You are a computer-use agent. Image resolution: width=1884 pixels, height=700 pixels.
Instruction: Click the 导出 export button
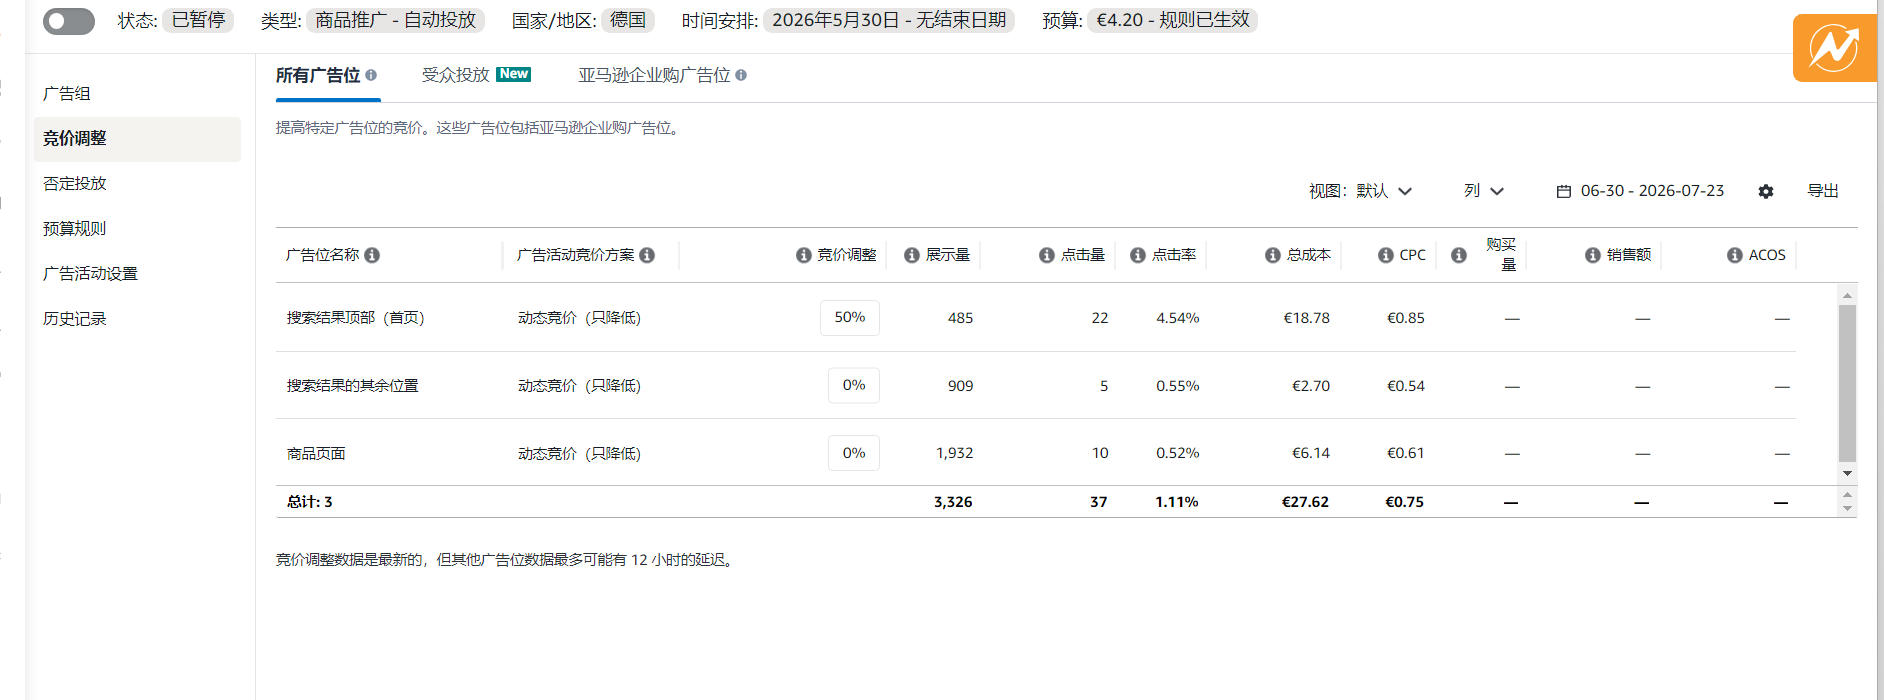pos(1823,191)
